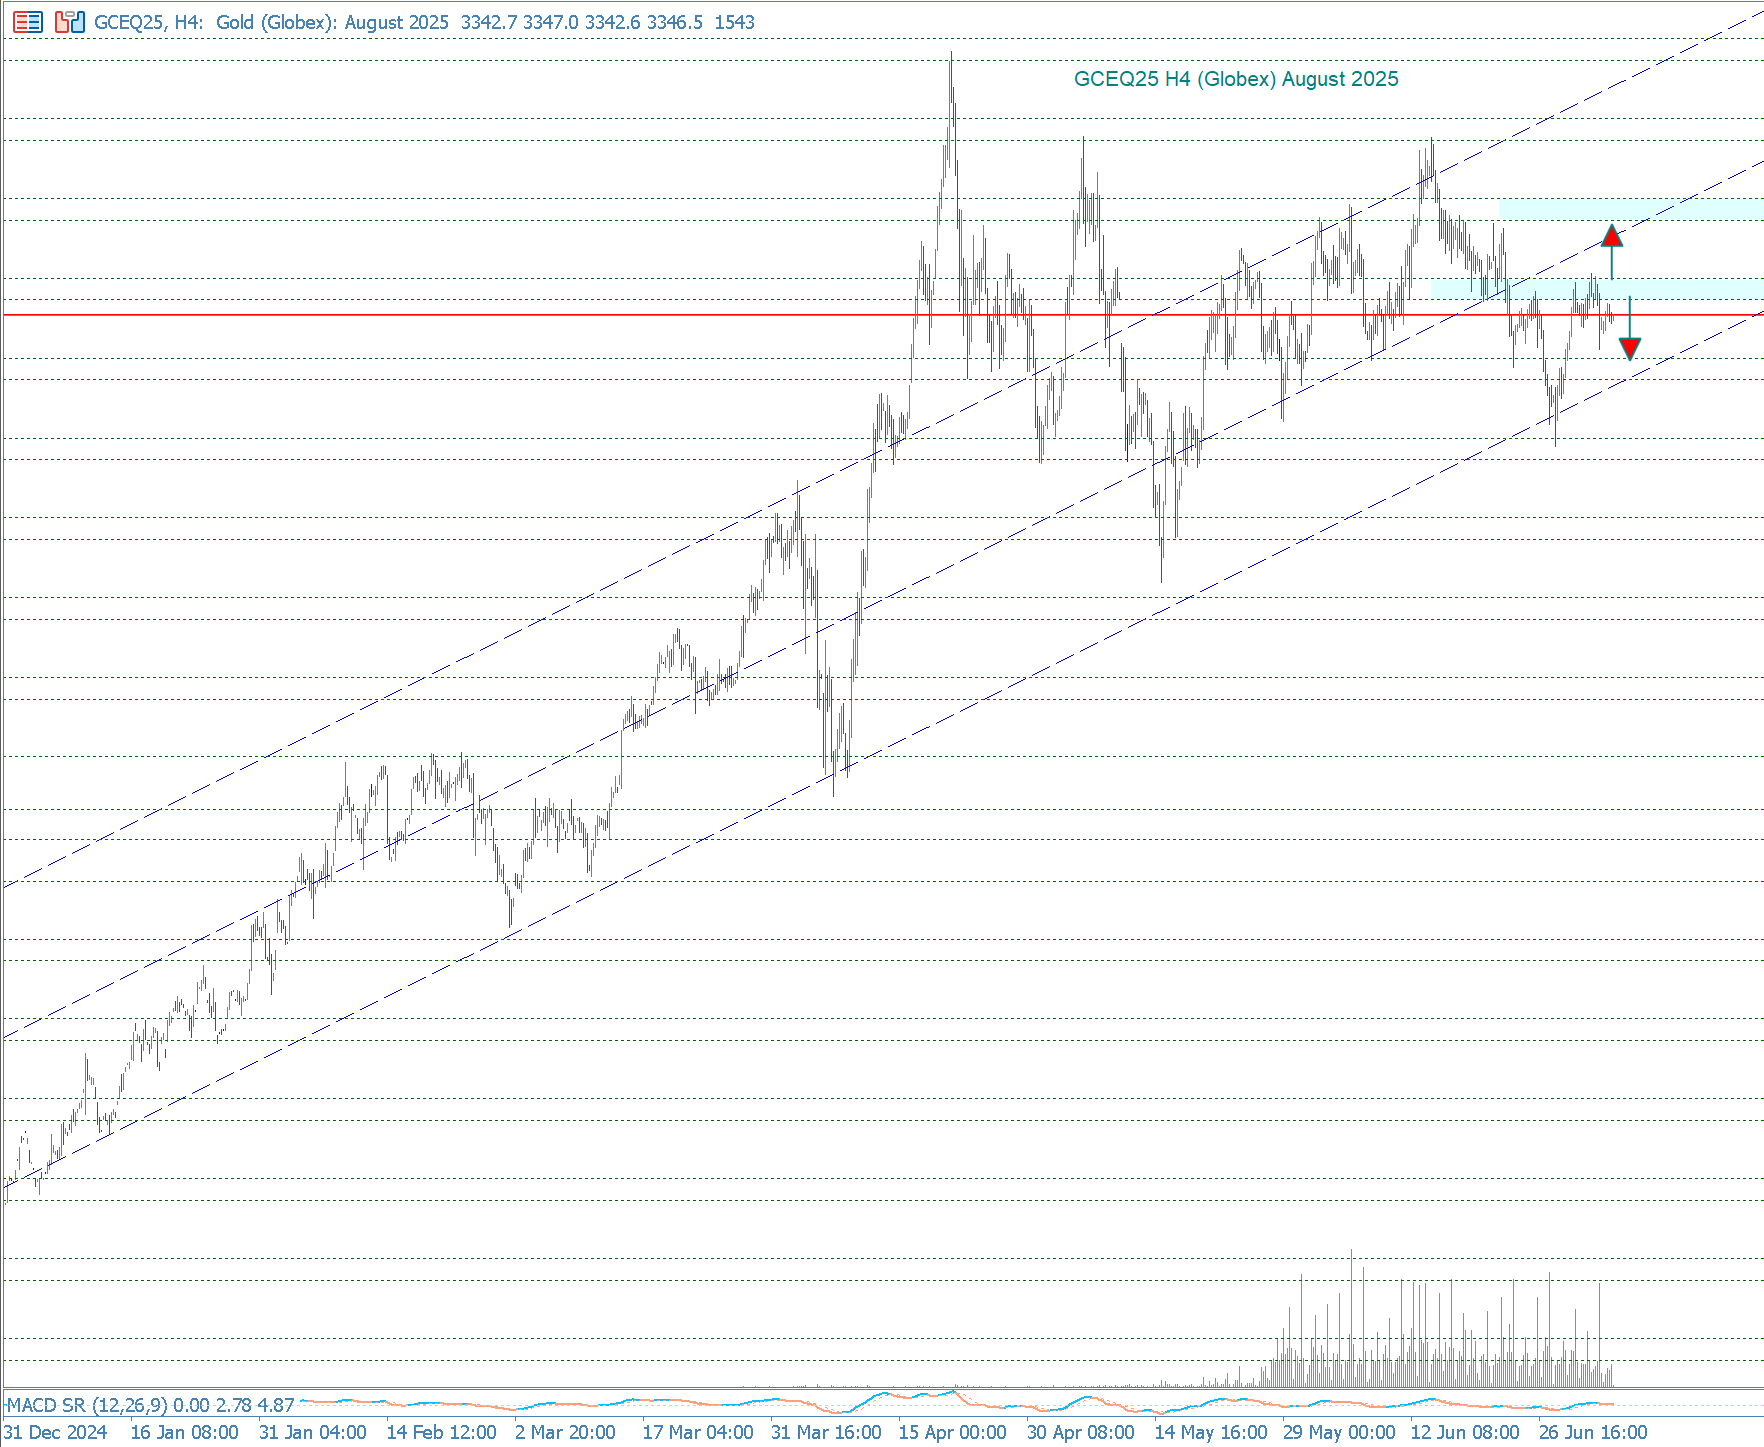Click the 14 May 16:00 time label

pos(1210,1432)
